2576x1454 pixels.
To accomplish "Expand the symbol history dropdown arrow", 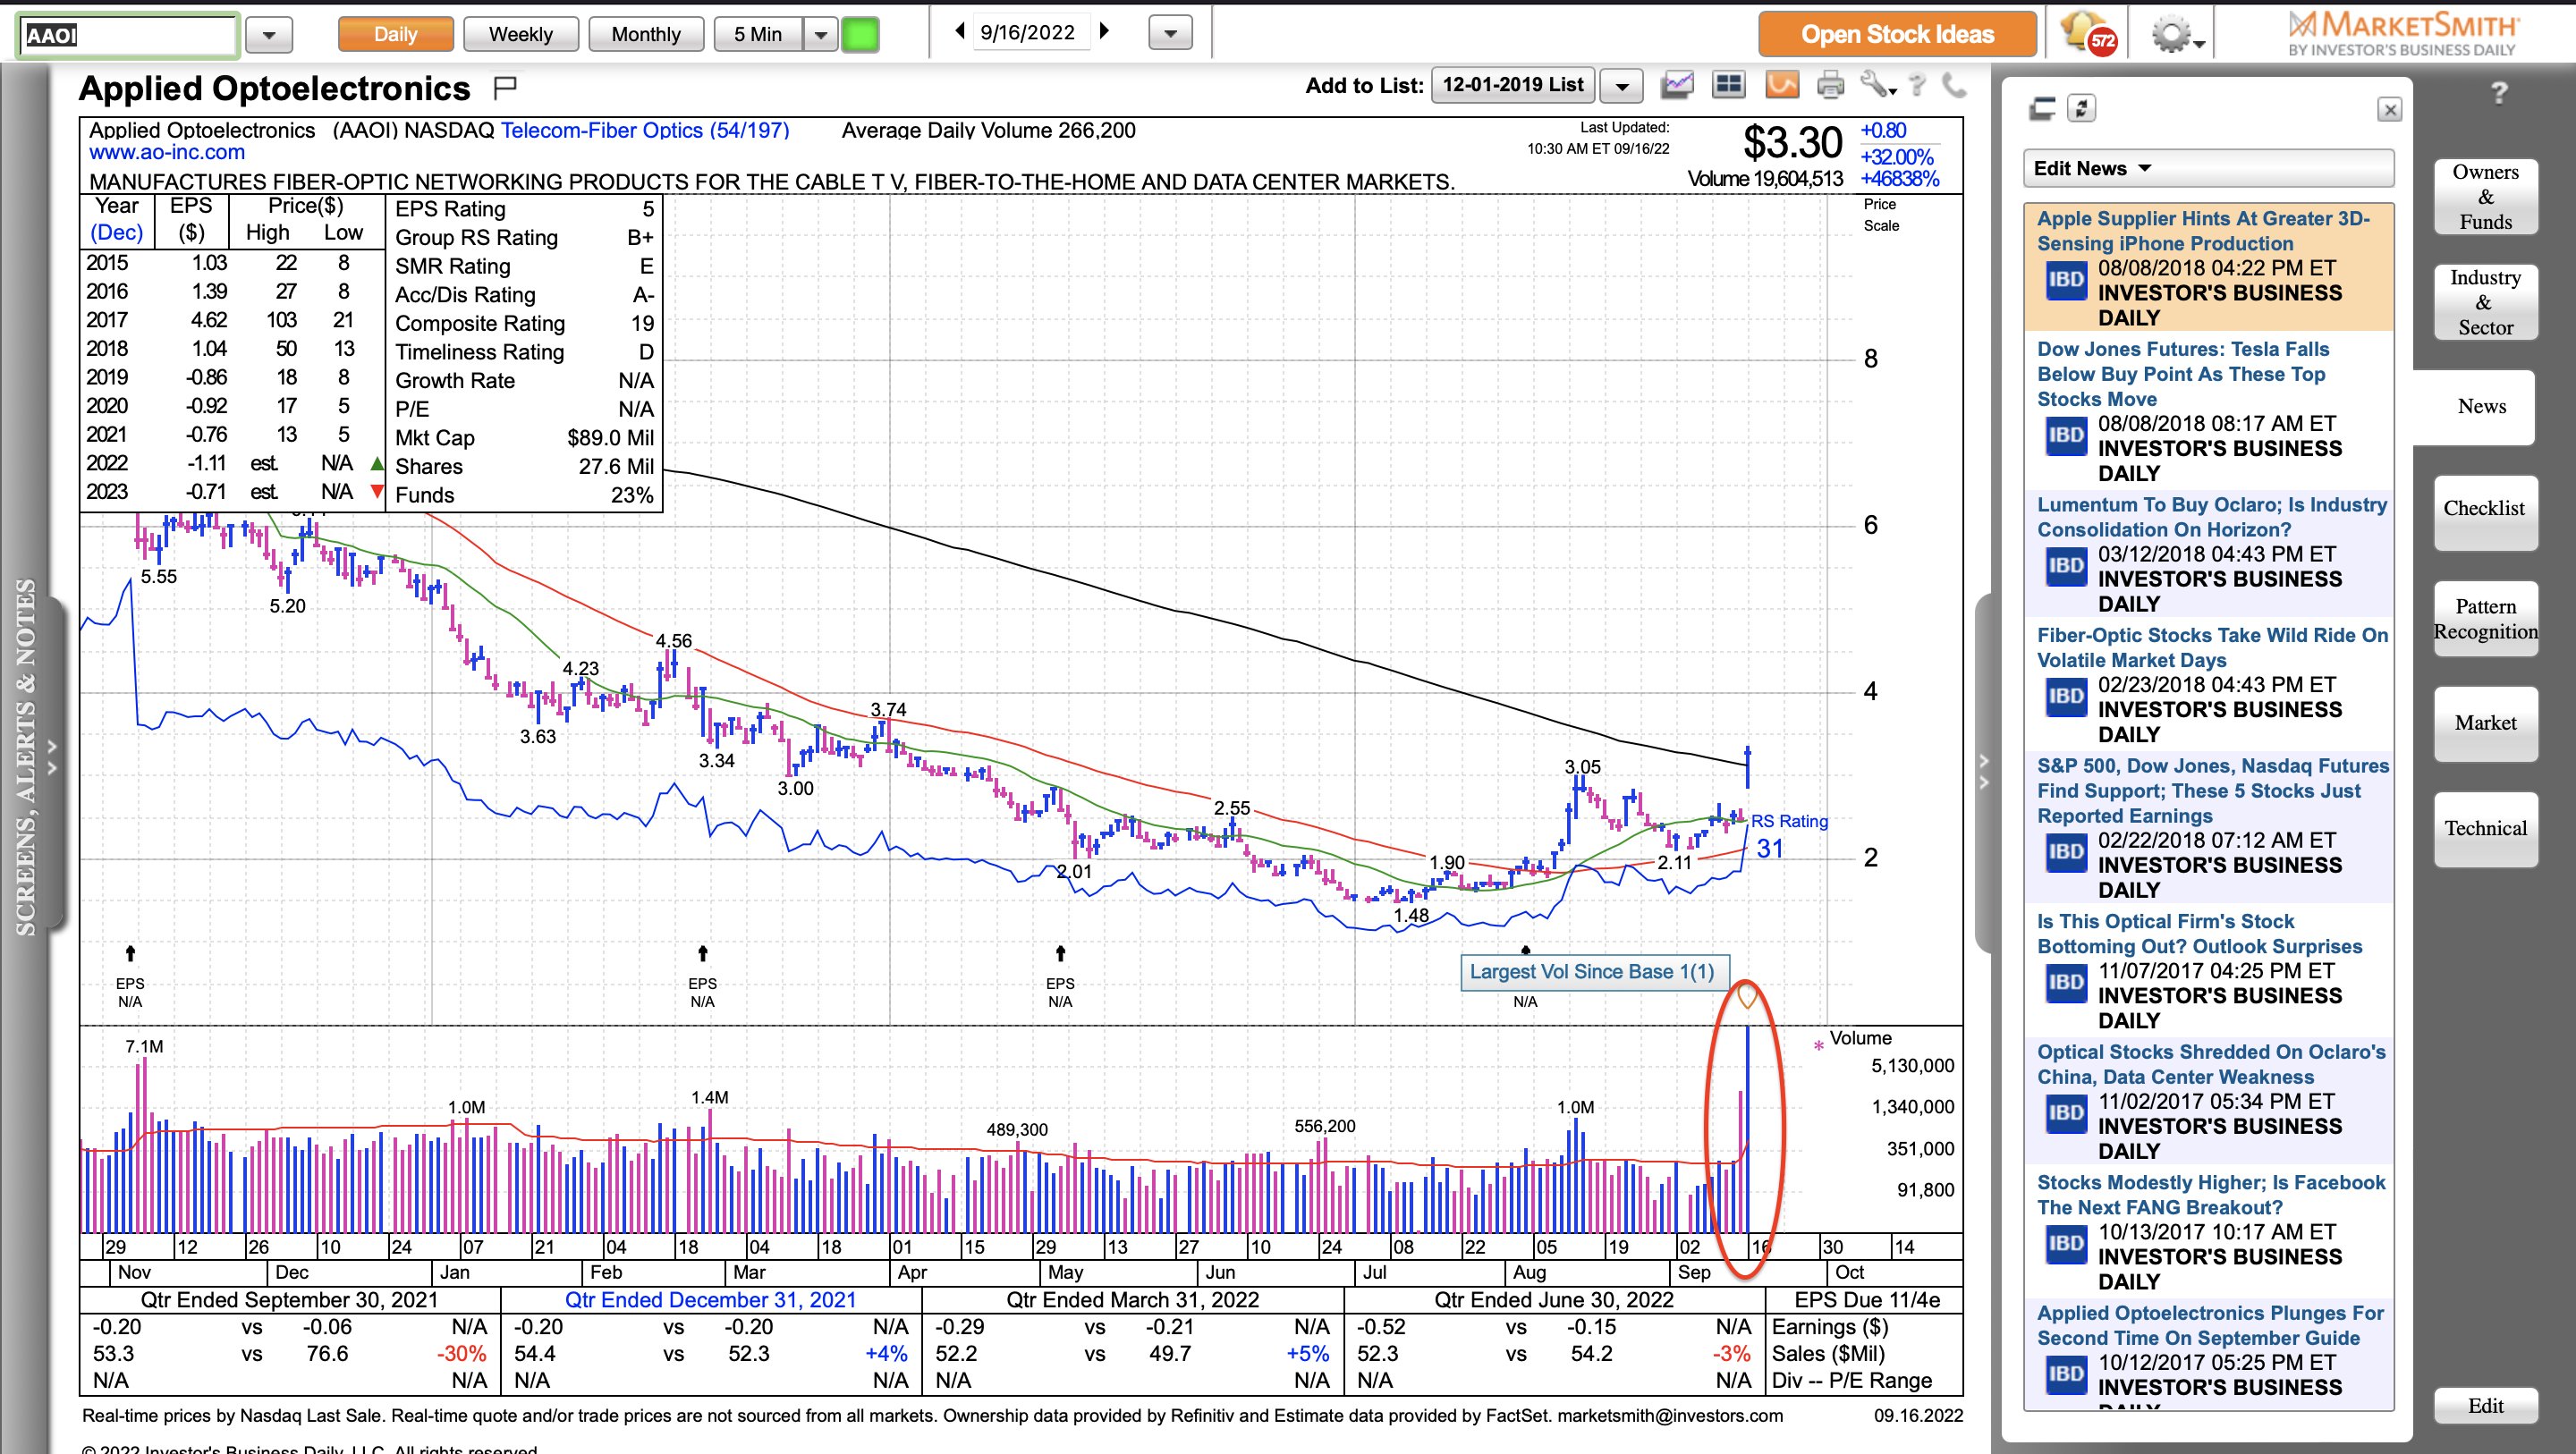I will point(268,36).
